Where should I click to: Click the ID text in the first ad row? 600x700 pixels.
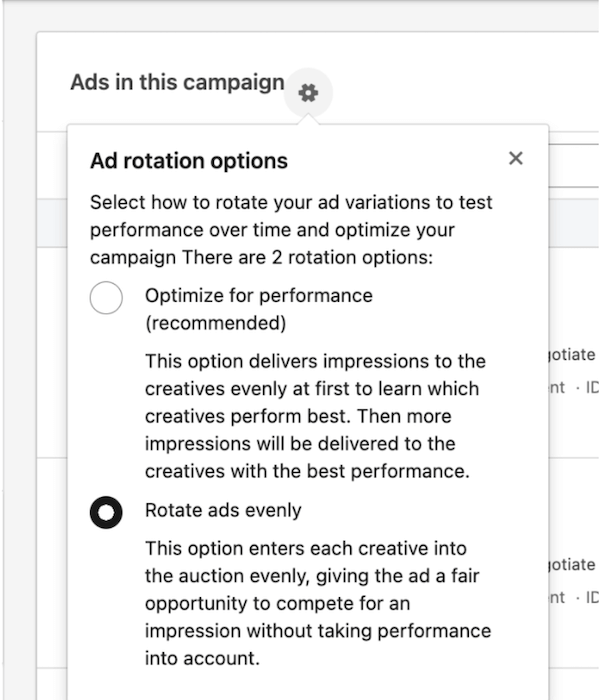(x=590, y=387)
